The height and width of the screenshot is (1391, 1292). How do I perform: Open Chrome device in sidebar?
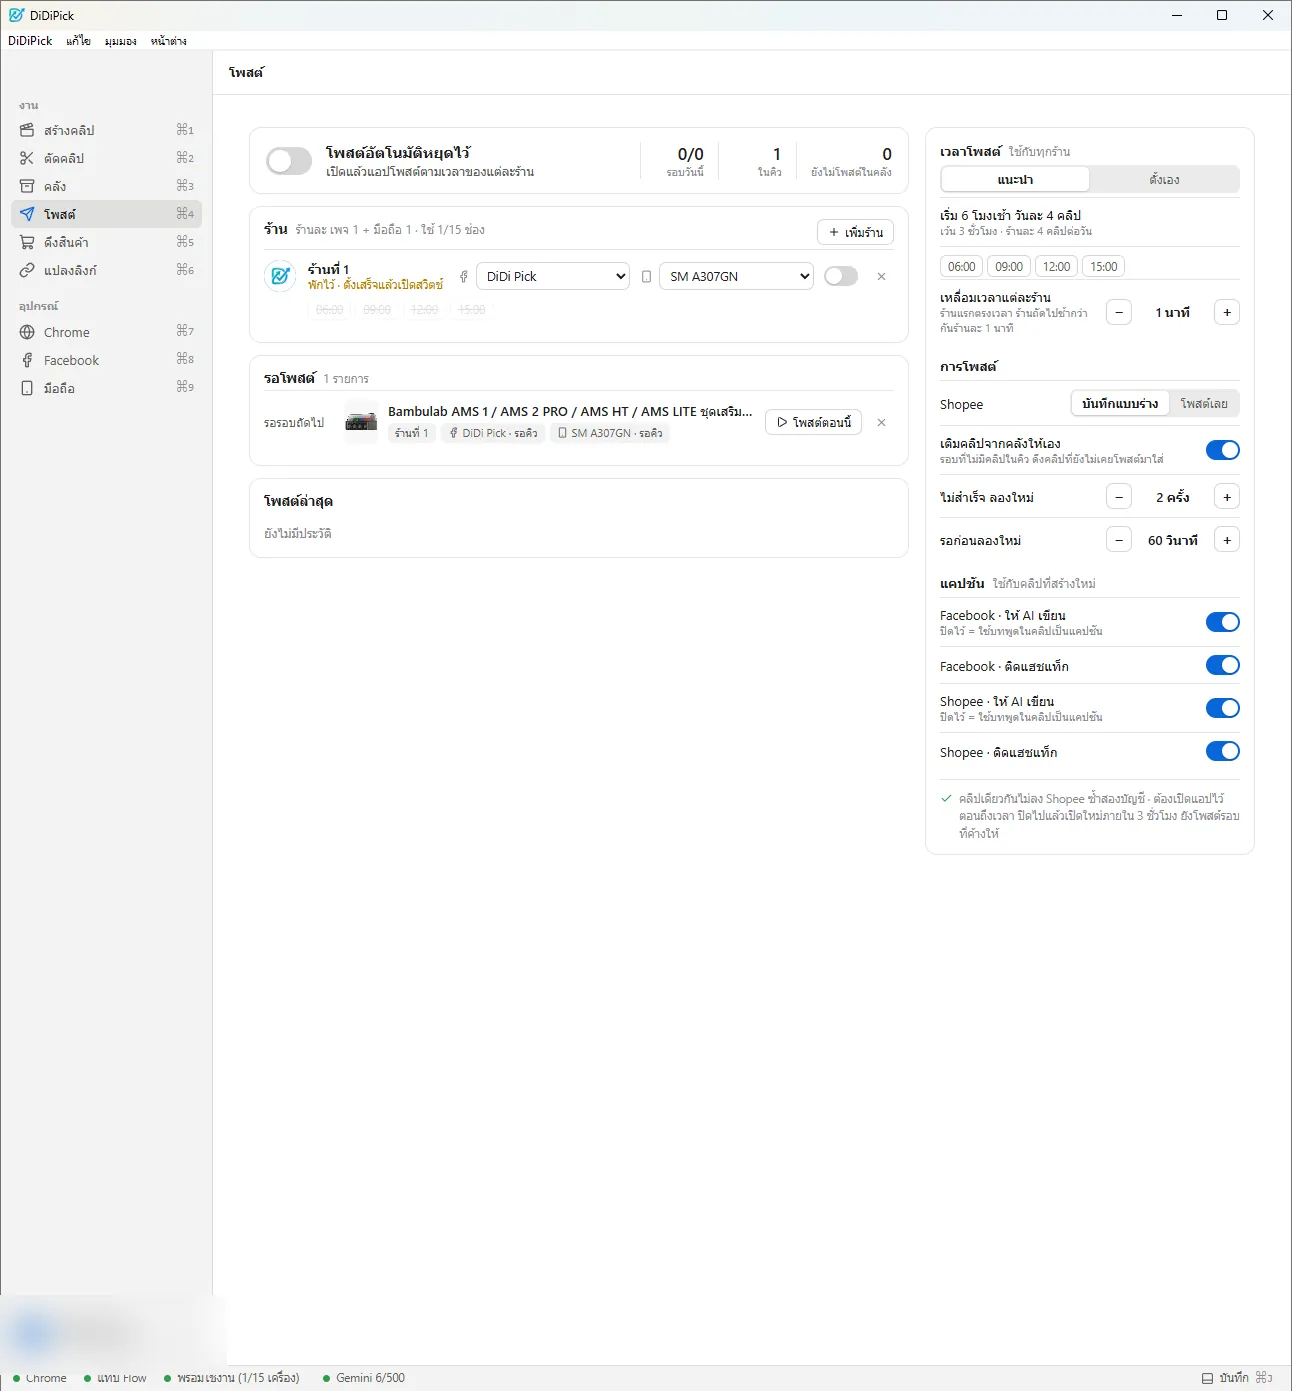[x=106, y=332]
